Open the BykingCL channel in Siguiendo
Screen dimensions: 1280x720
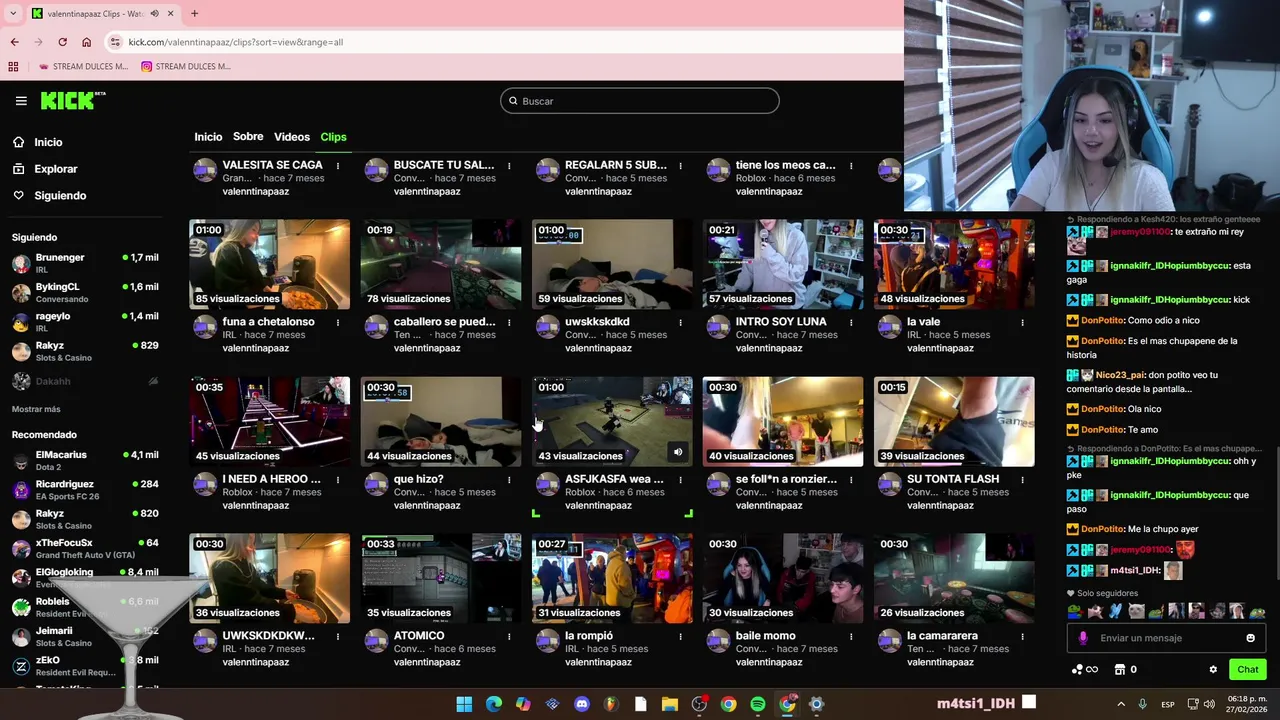[85, 292]
